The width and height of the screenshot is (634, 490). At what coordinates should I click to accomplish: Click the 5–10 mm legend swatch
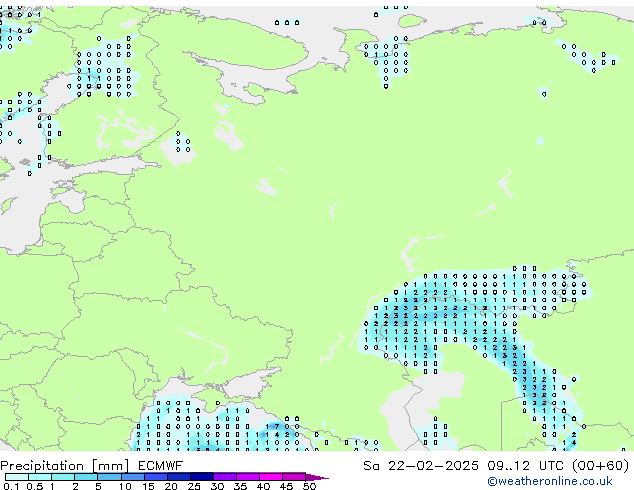109,477
